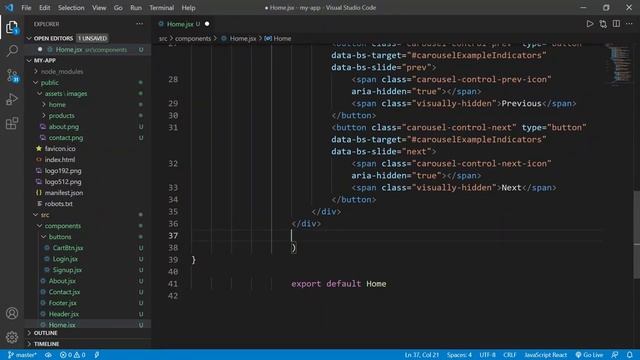Open Footer.jsx file
Viewport: 640px width, 360px height.
62,303
